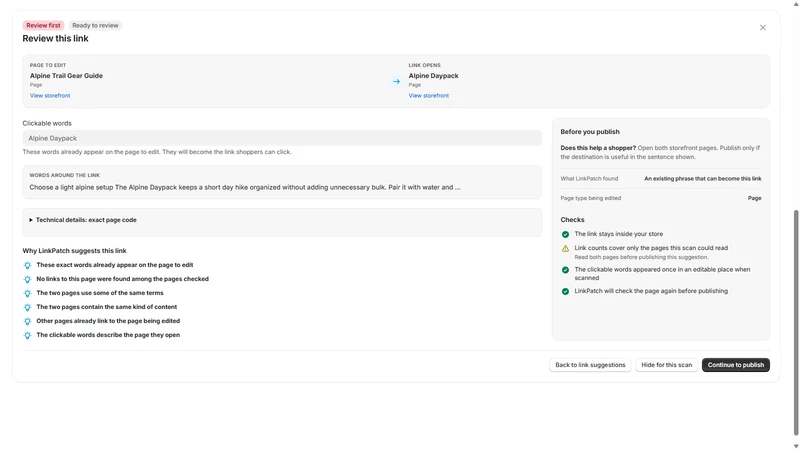This screenshot has height=450, width=800.
Task: Open View storefront for Alpine Trail Gear Guide
Action: tap(50, 95)
